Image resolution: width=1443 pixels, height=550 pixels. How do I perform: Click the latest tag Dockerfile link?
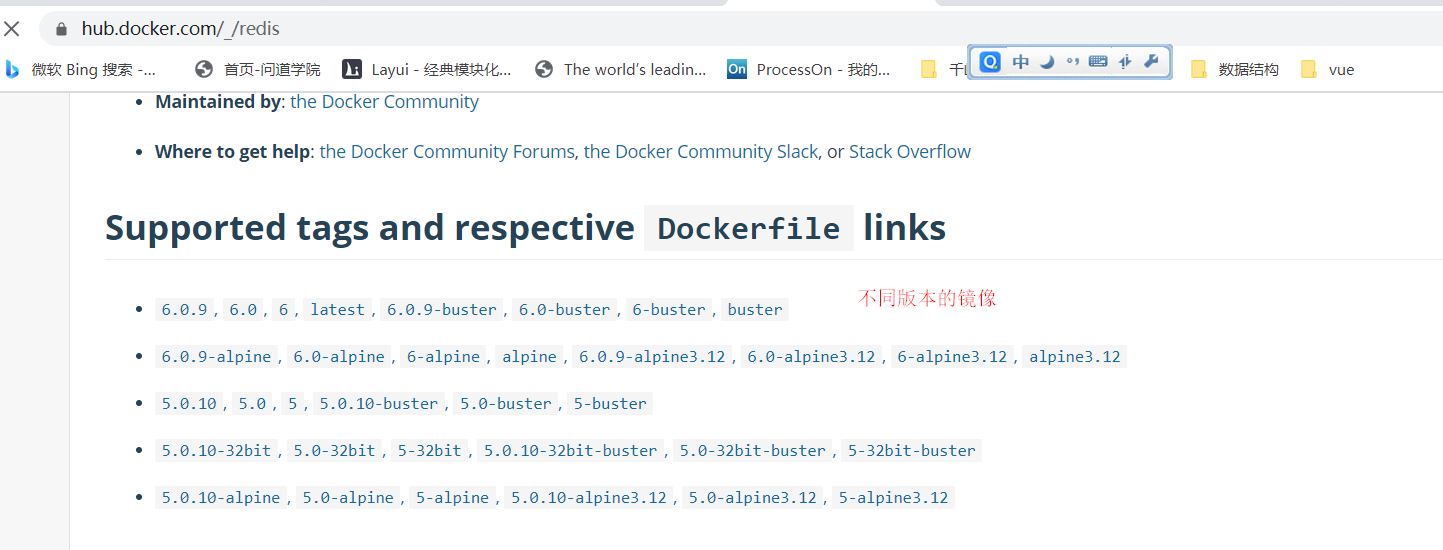pos(337,310)
